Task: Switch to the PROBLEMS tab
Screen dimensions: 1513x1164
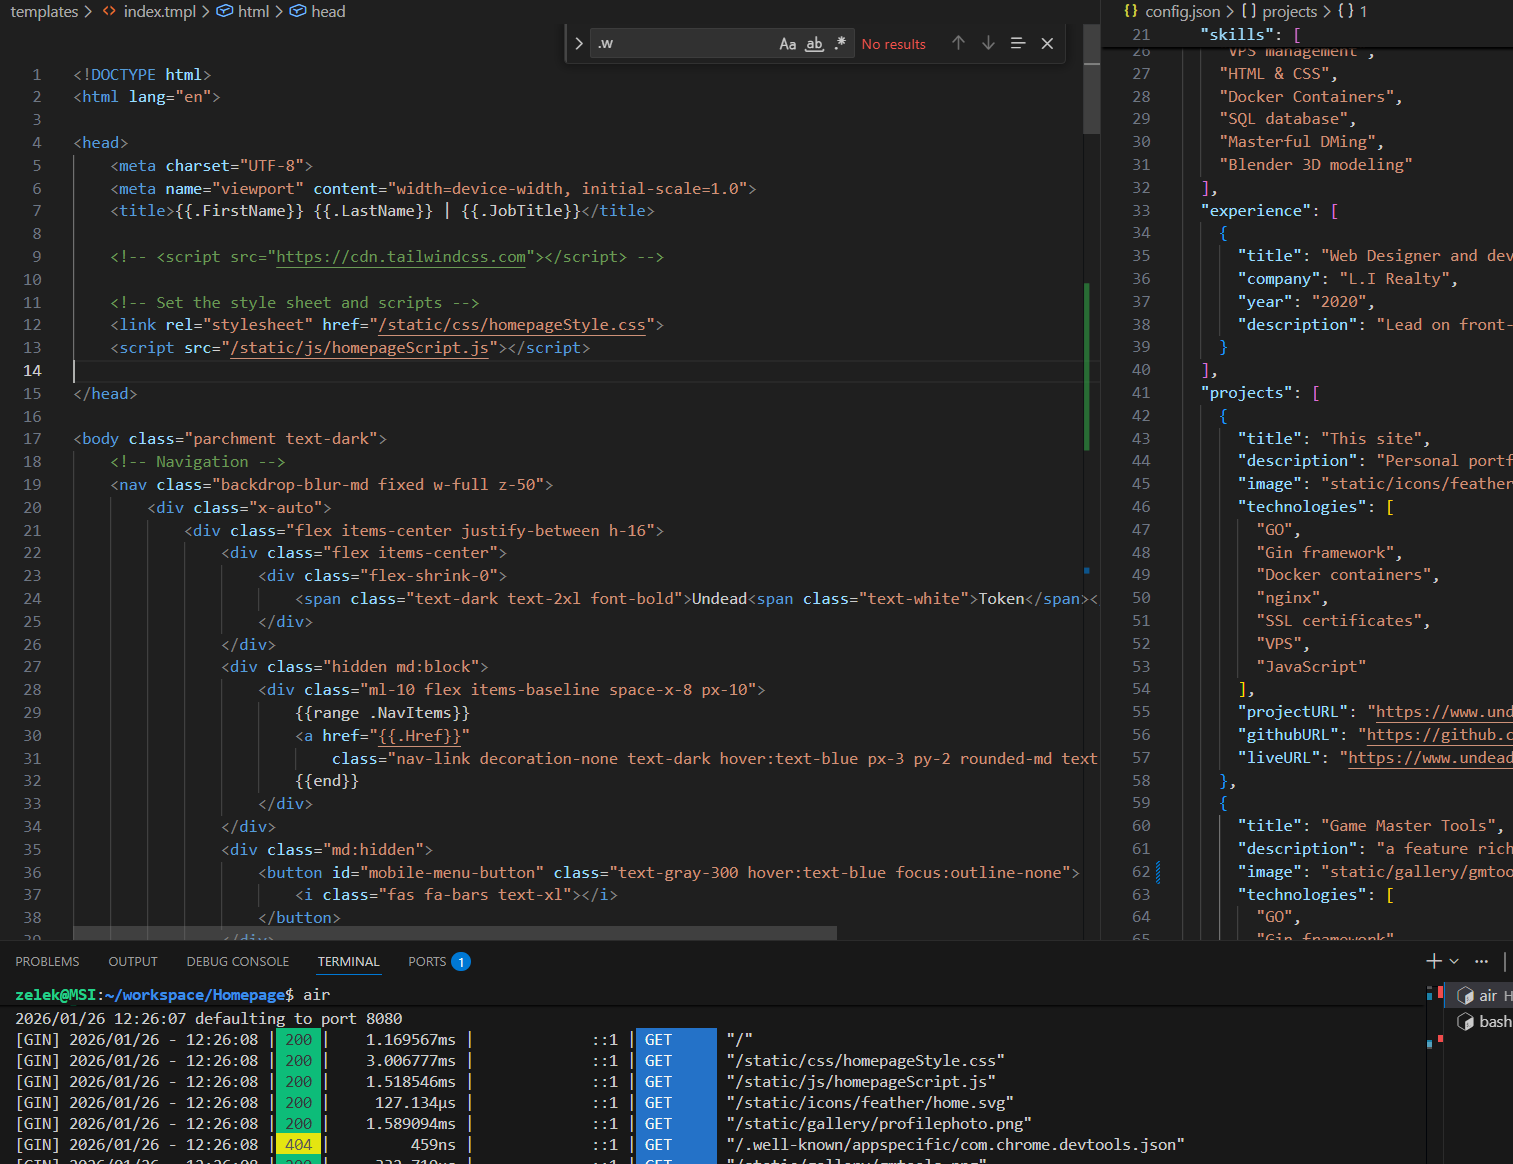Action: point(47,961)
